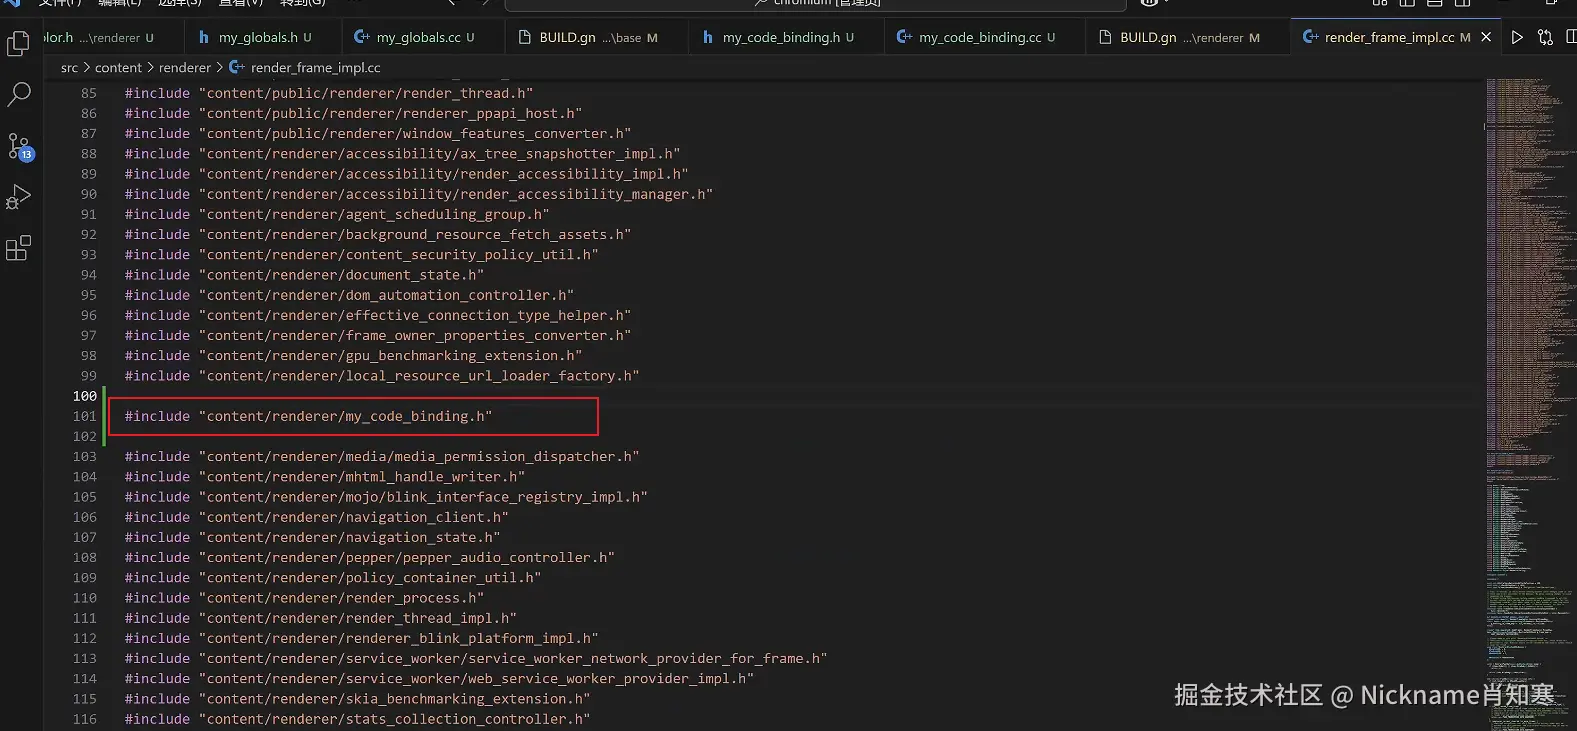Viewport: 1577px width, 731px height.
Task: Open the Run and Debug view
Action: click(x=18, y=197)
